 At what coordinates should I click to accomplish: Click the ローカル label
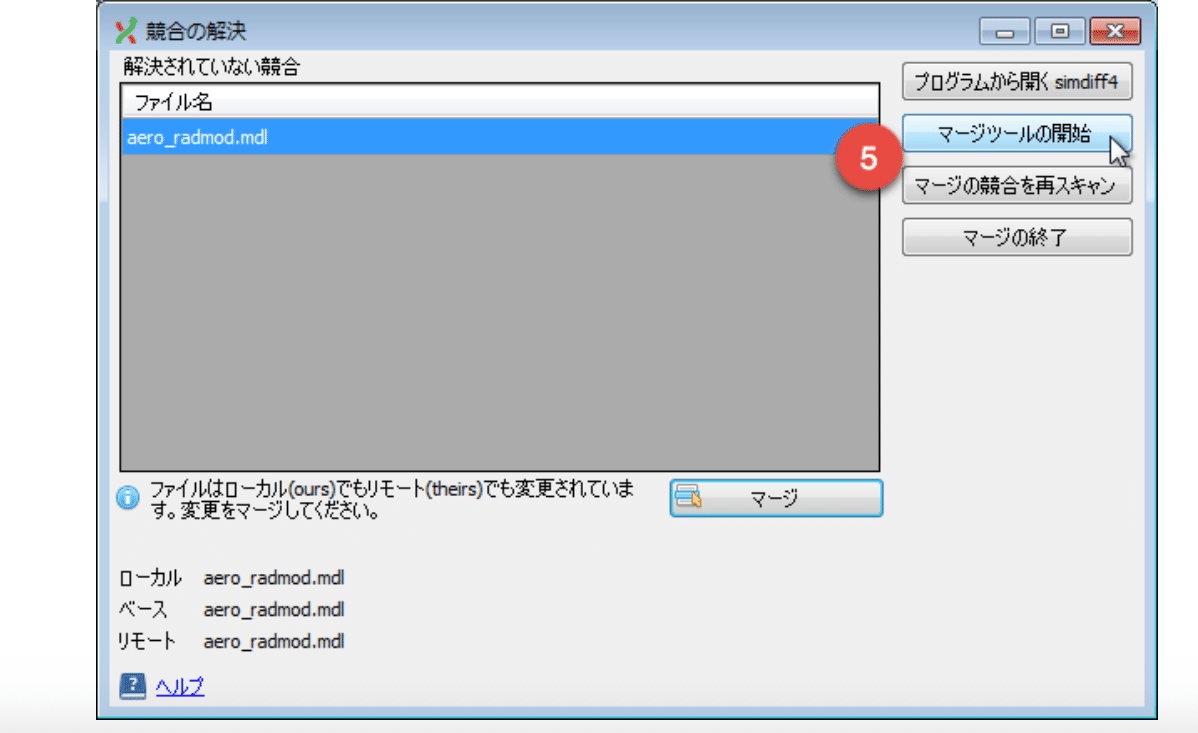coord(150,578)
